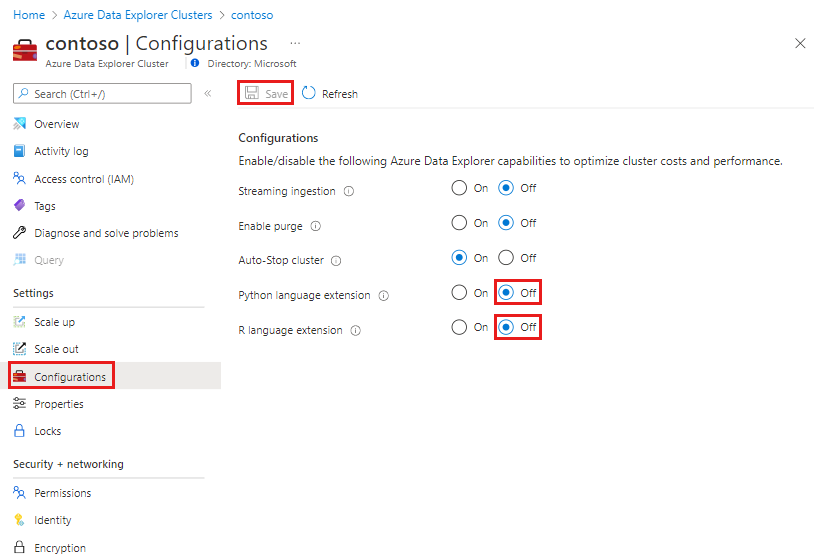The image size is (820, 560).
Task: Open the Activity log page
Action: [61, 151]
